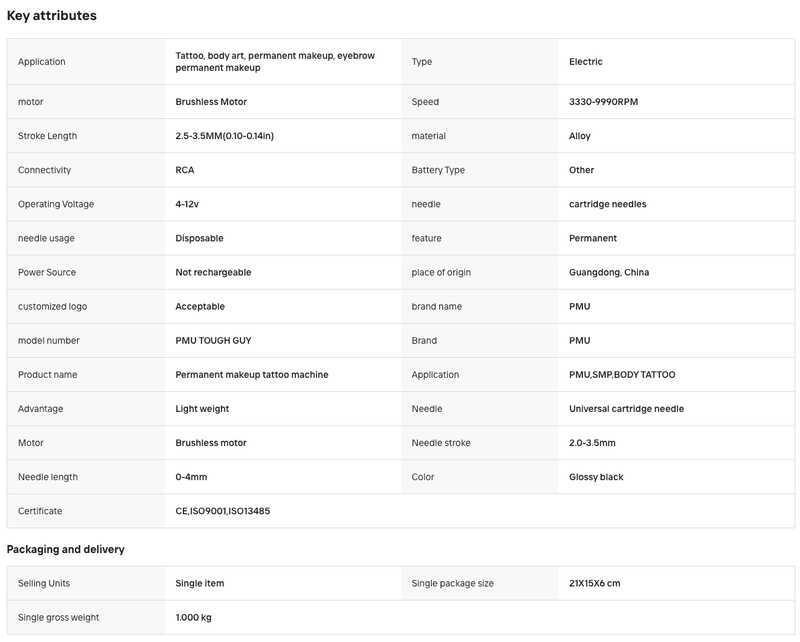Click the cartridge needles value

click(608, 204)
